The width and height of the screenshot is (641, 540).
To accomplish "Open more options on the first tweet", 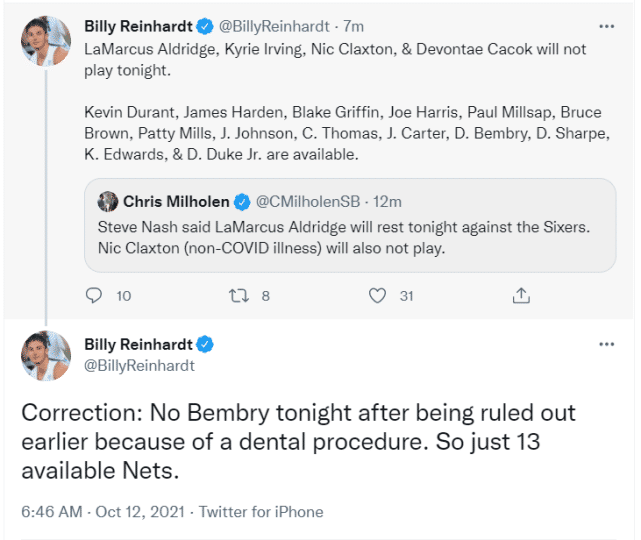I will point(606,26).
